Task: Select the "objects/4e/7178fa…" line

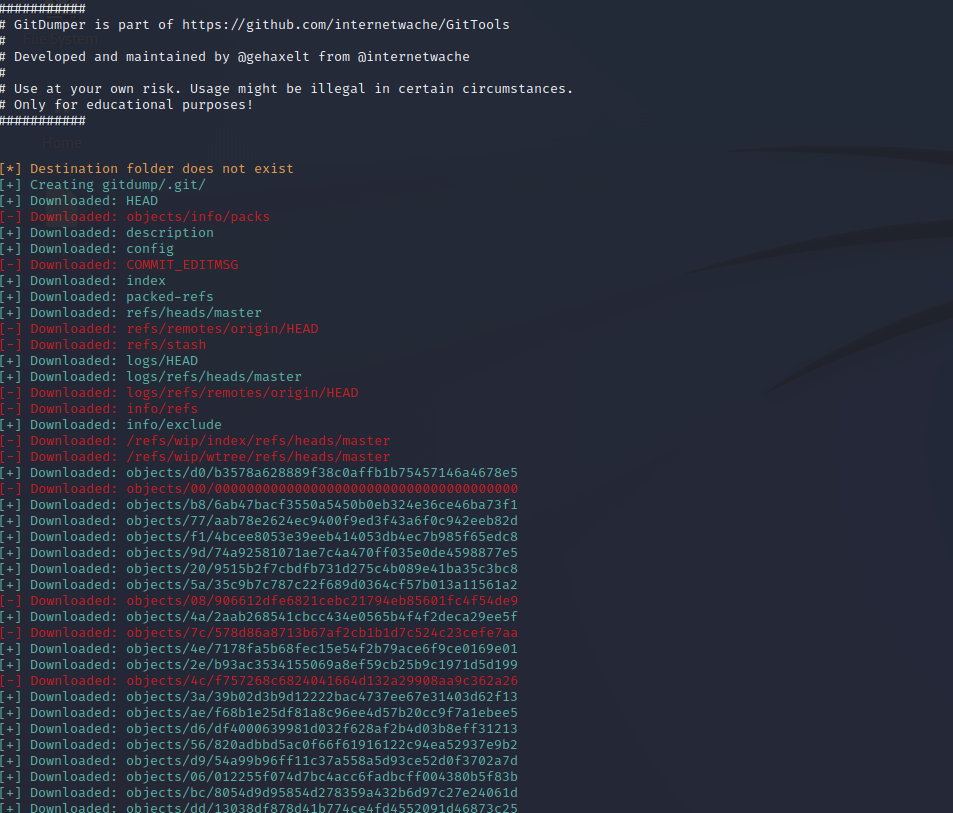Action: click(x=259, y=649)
